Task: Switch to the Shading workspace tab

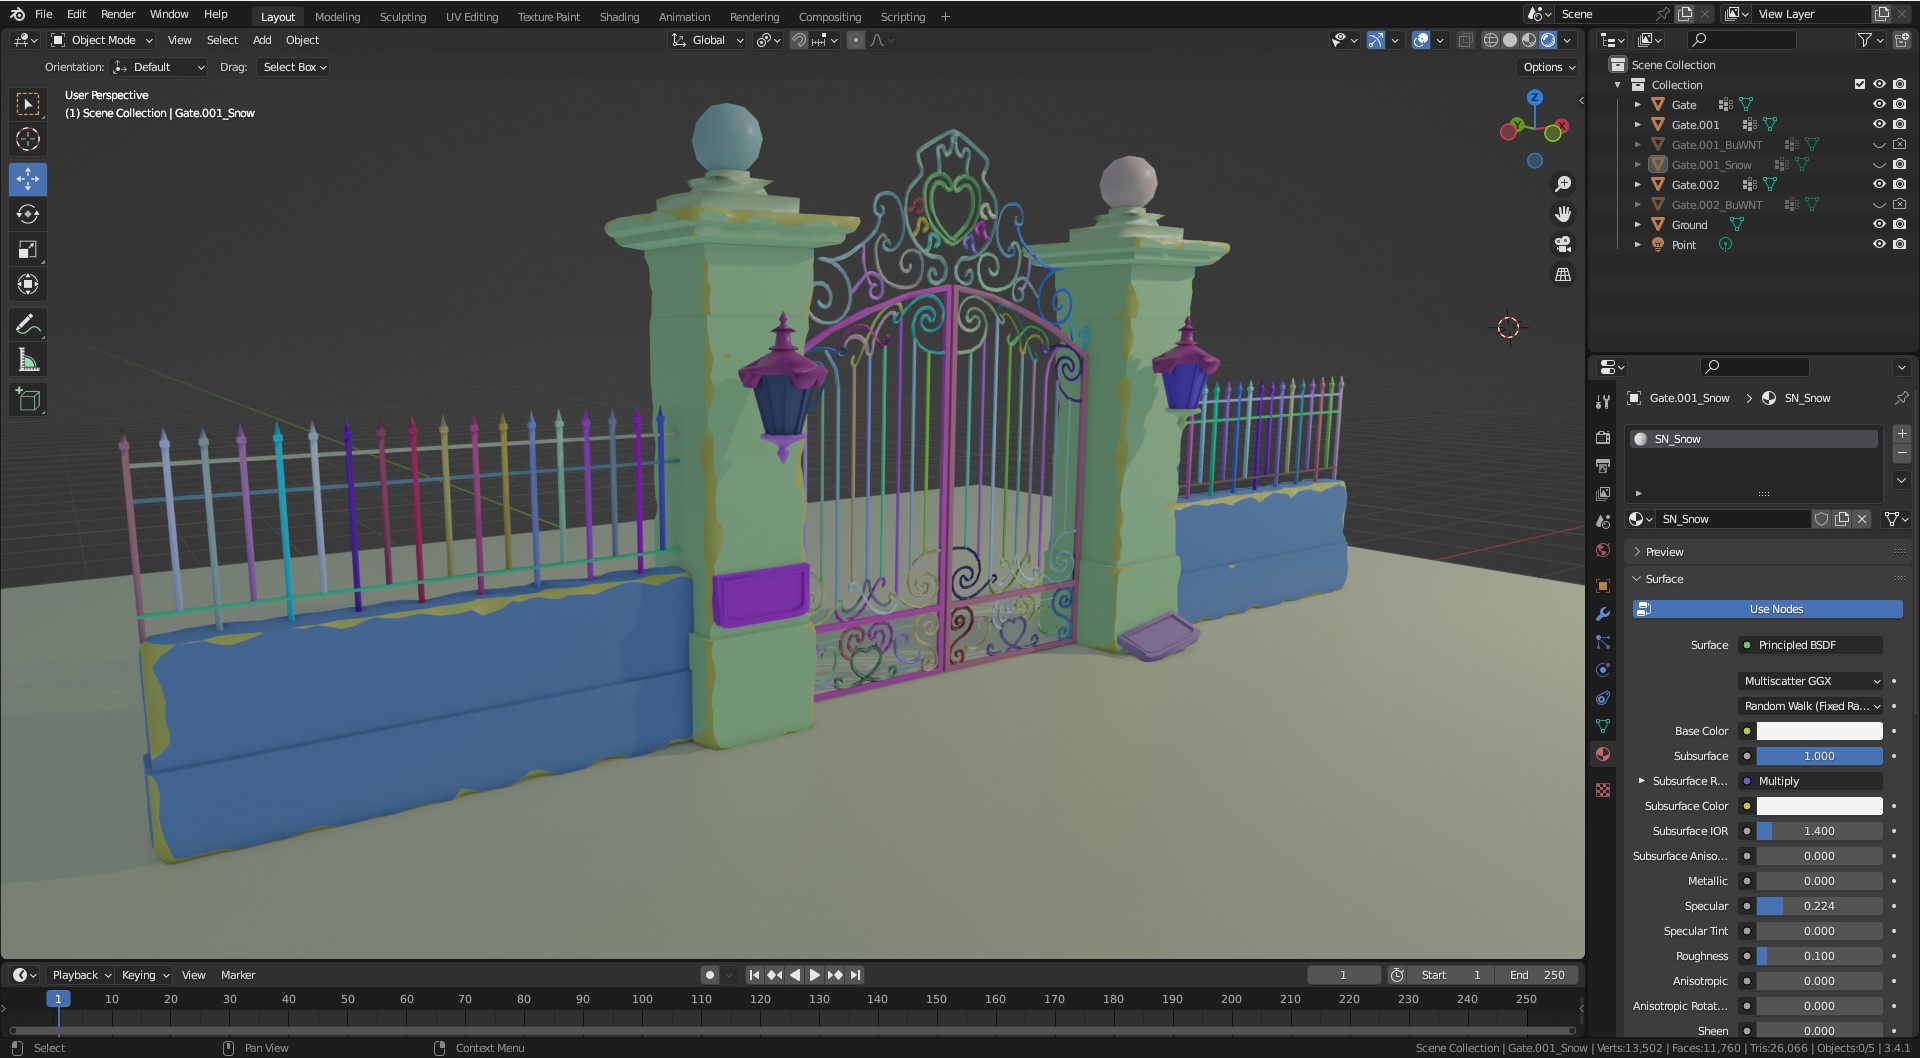Action: pos(618,17)
